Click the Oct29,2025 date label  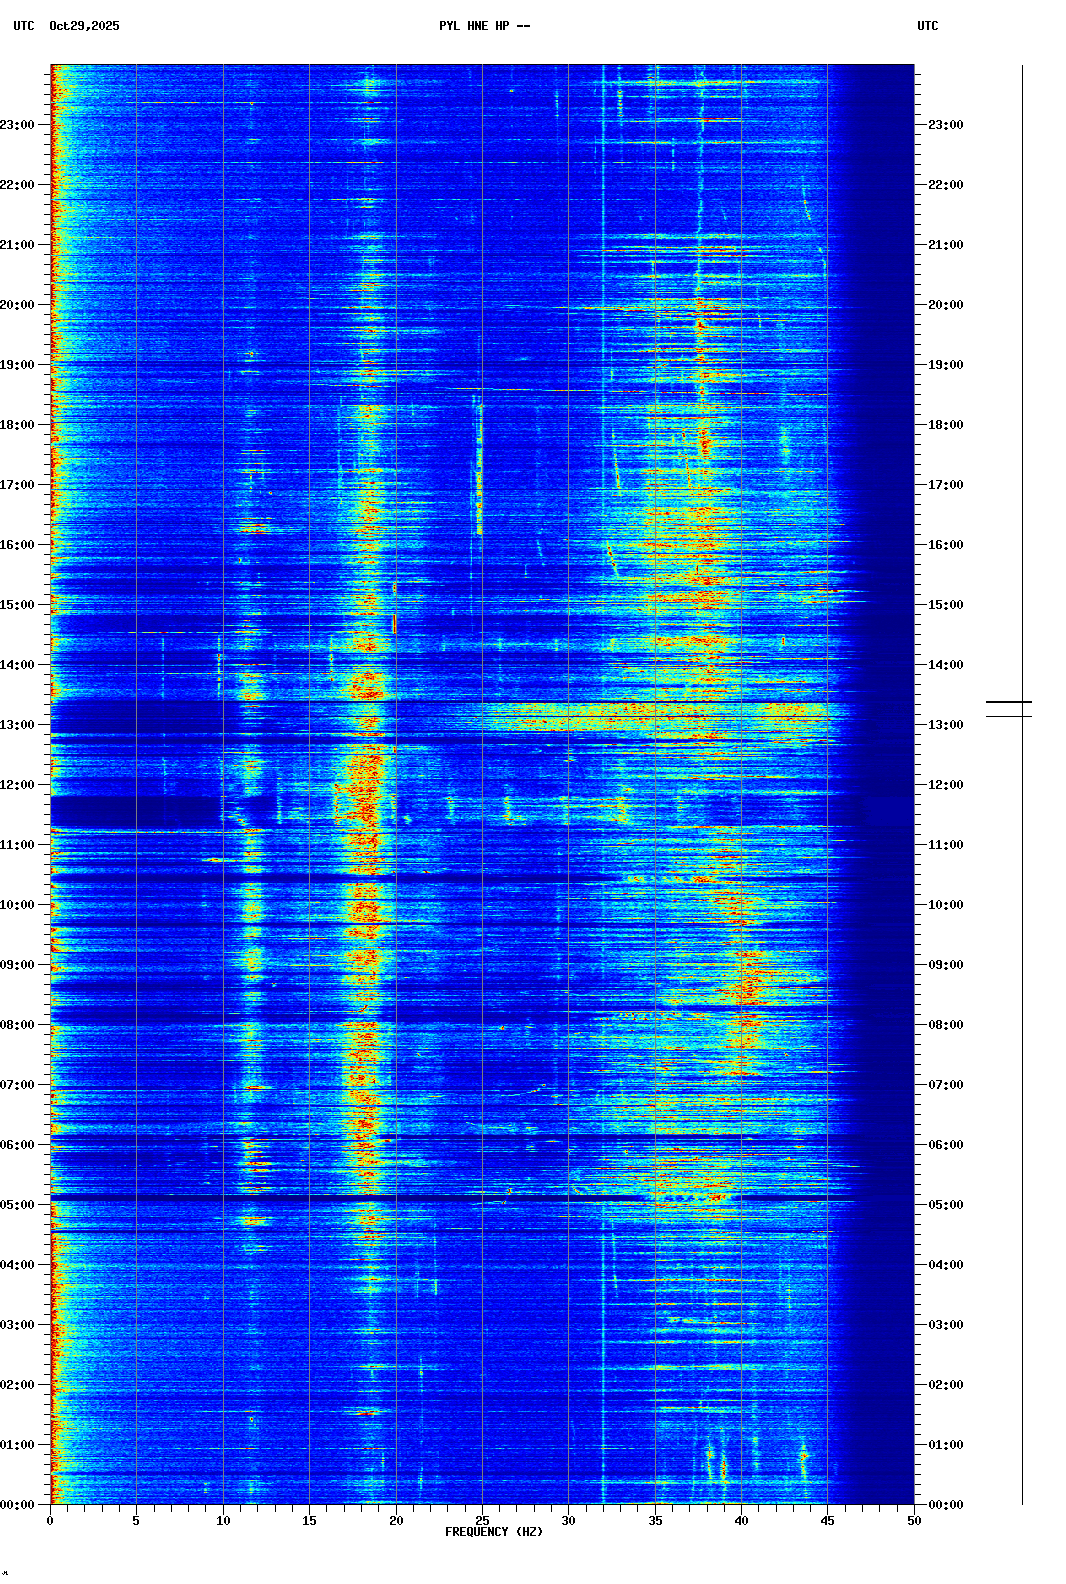coord(84,26)
